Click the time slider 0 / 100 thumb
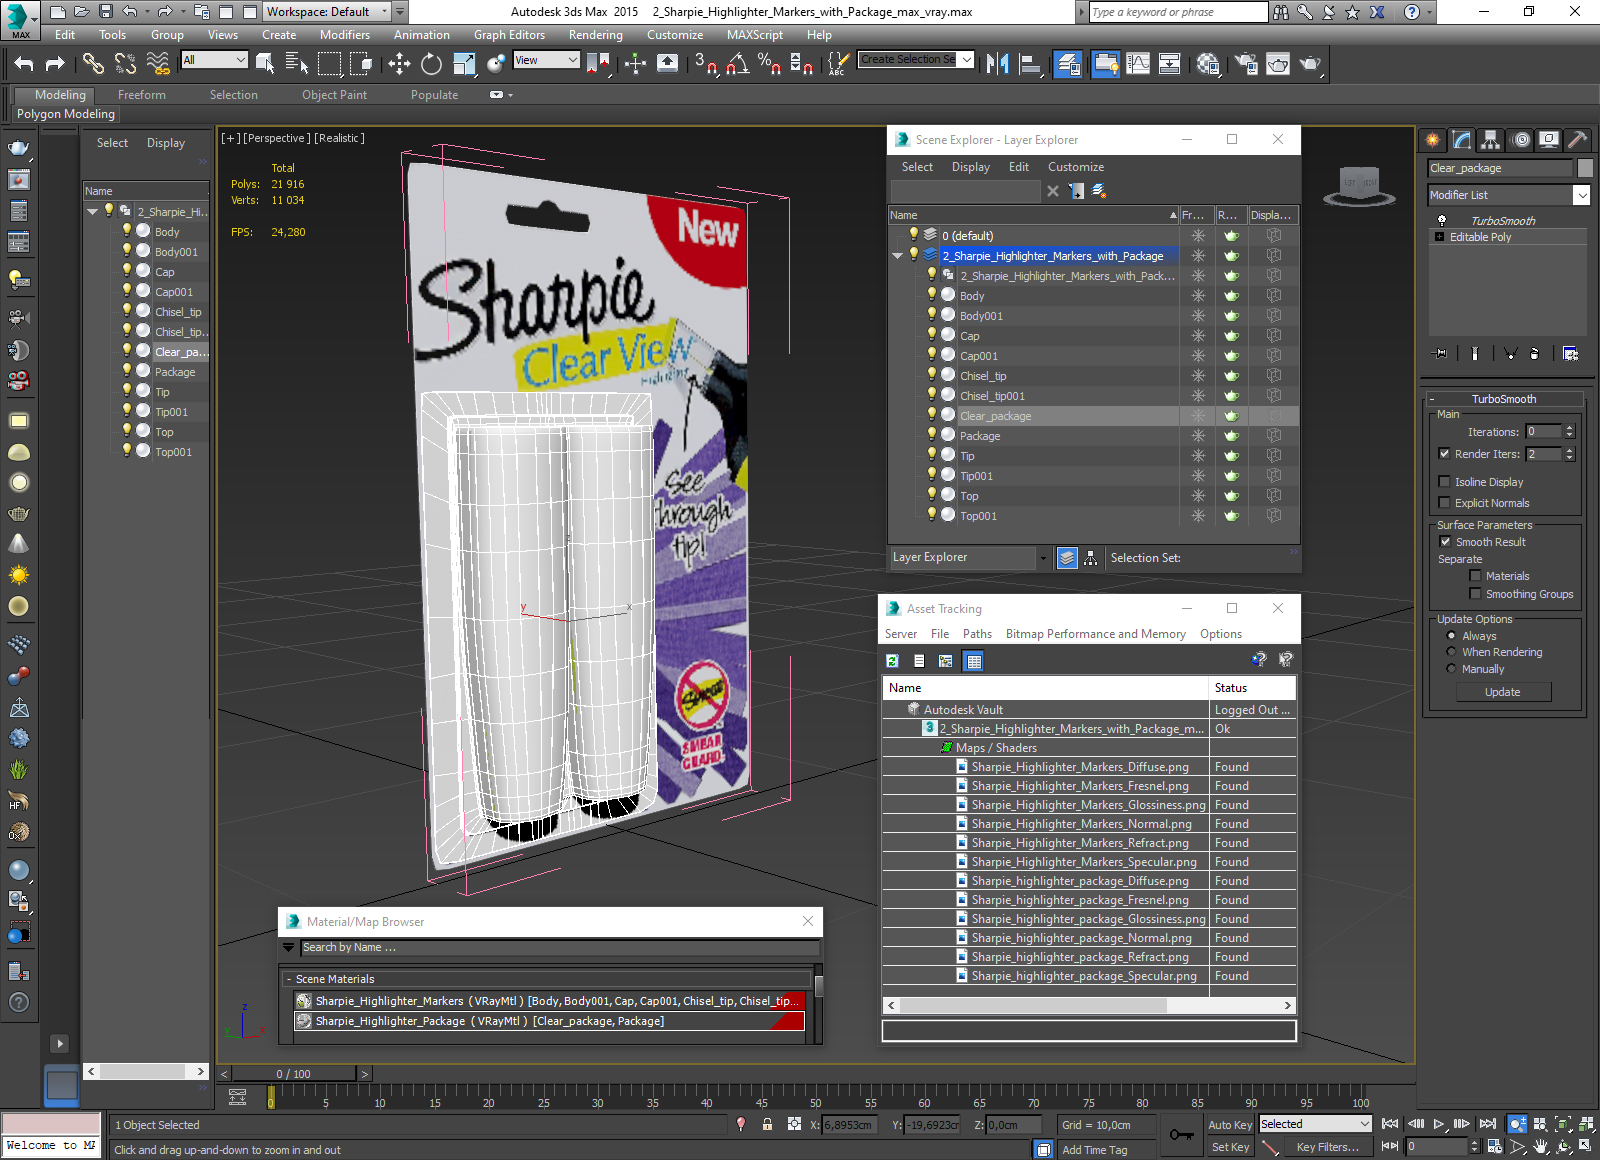Image resolution: width=1600 pixels, height=1160 pixels. pos(293,1074)
